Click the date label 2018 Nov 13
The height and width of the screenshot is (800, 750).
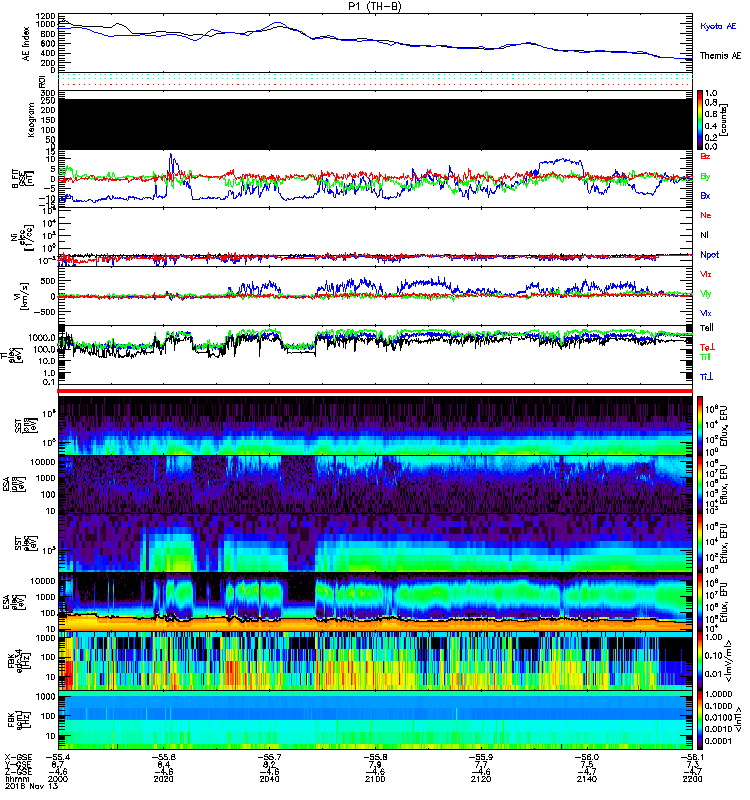(32, 786)
